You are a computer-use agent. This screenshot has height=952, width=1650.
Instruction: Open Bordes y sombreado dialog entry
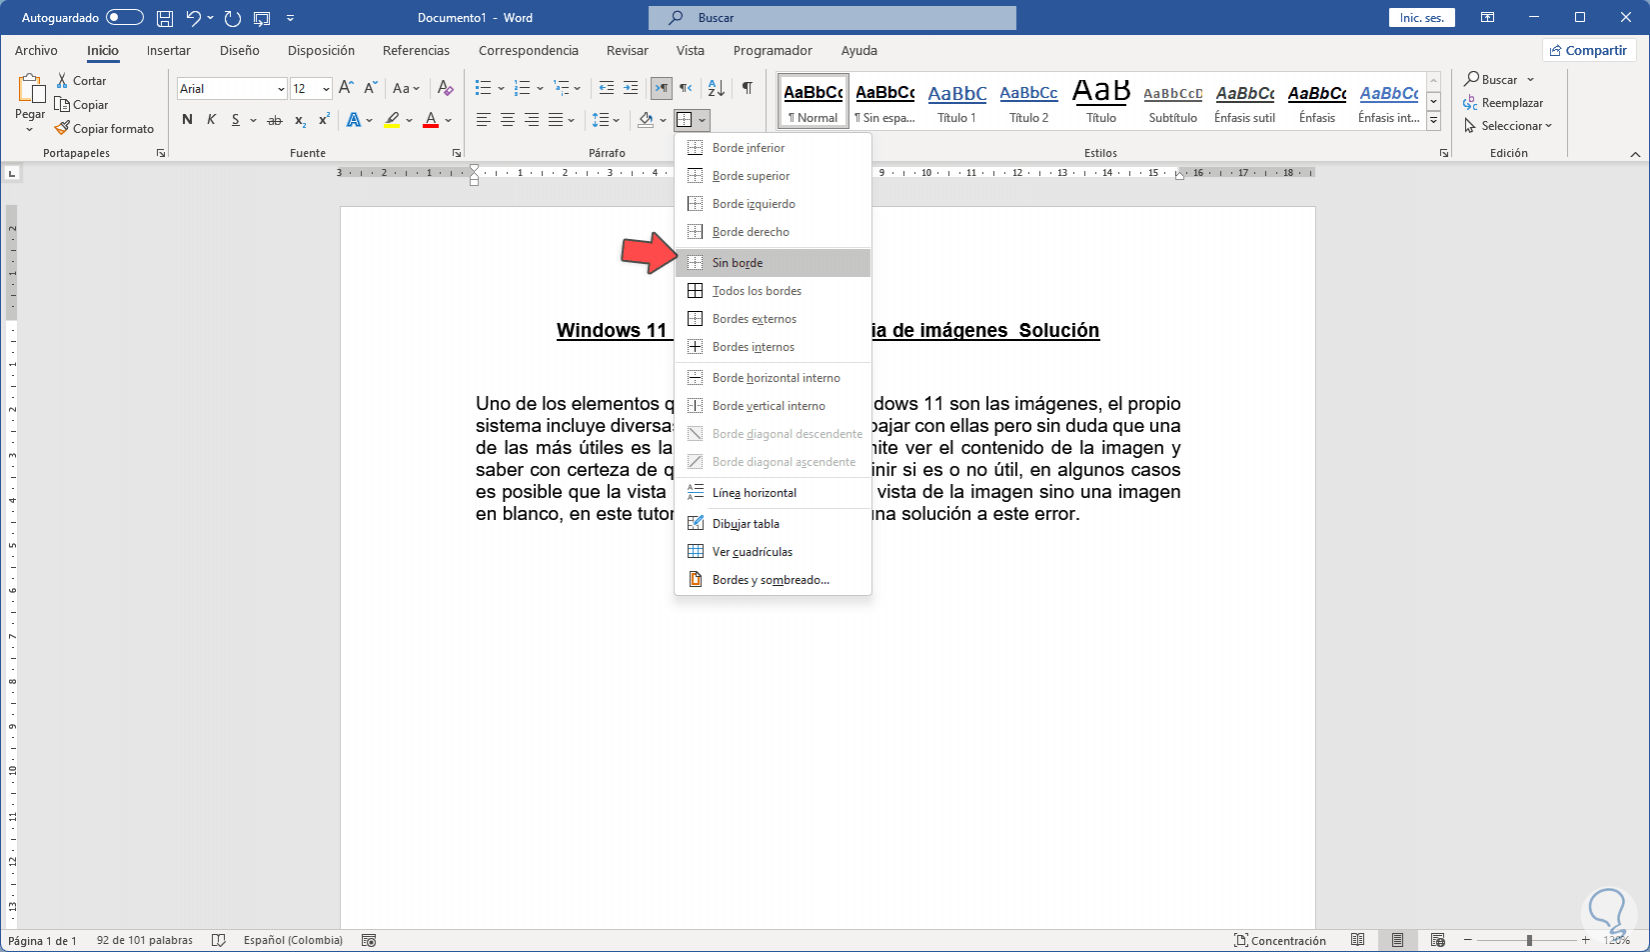pyautogui.click(x=773, y=580)
